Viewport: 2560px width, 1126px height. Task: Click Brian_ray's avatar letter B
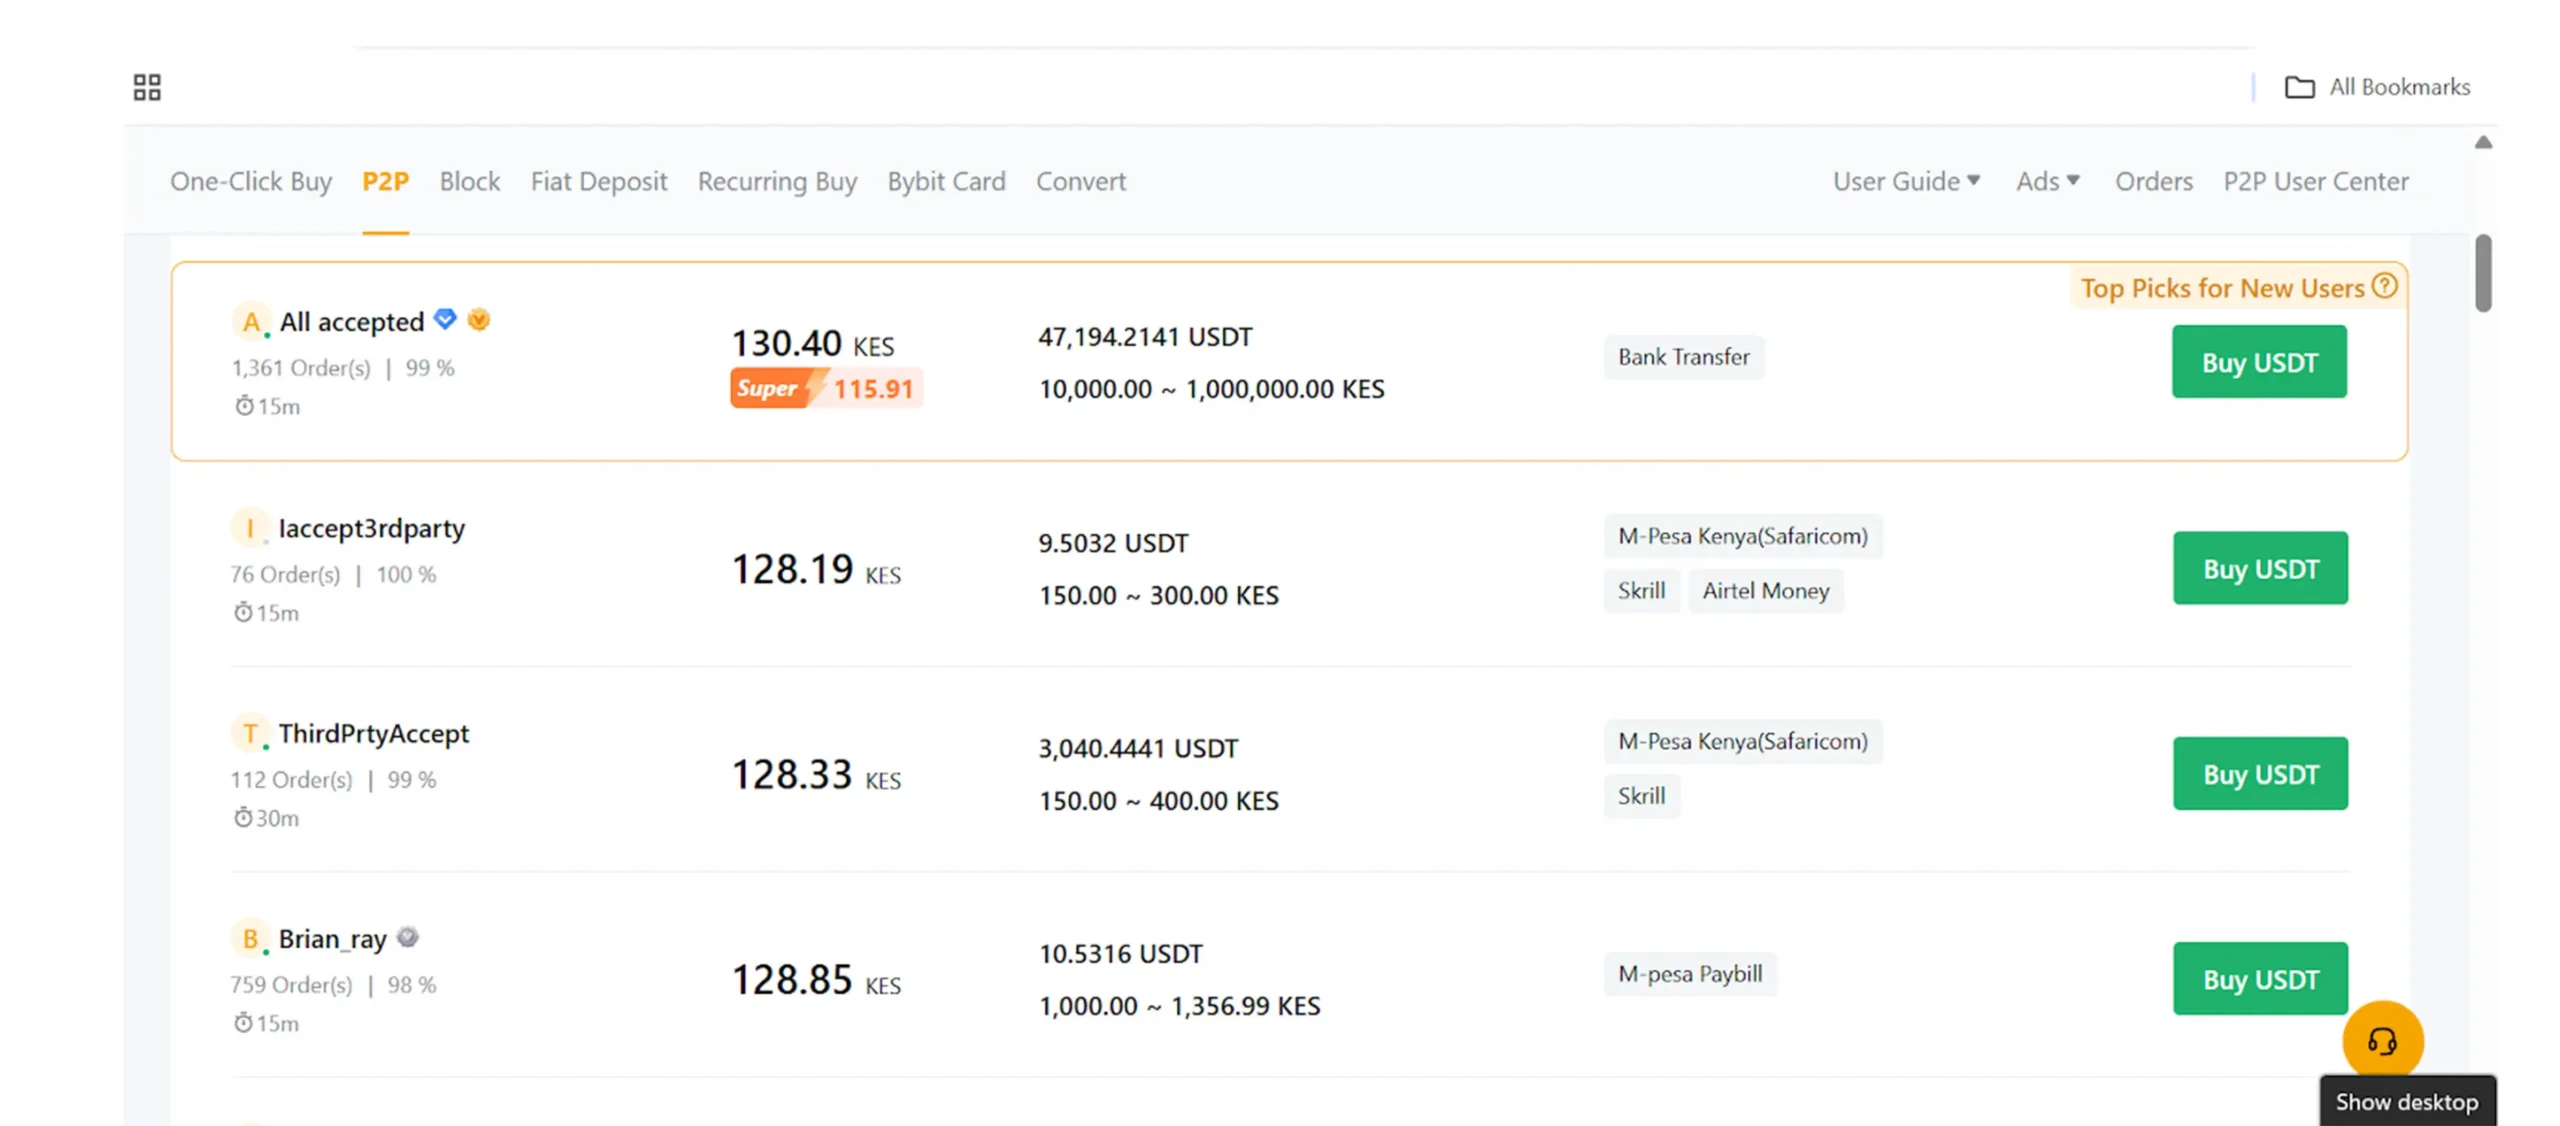pyautogui.click(x=251, y=938)
